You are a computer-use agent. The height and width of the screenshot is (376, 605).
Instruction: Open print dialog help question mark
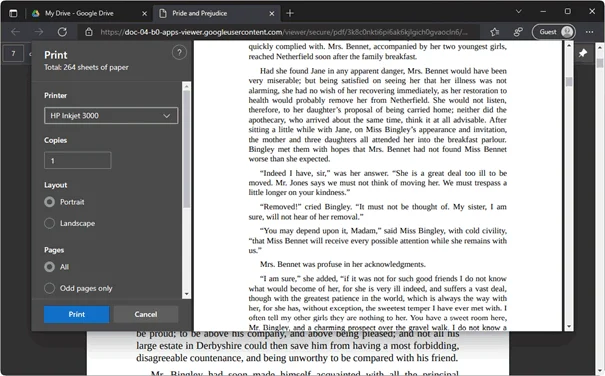(x=179, y=53)
